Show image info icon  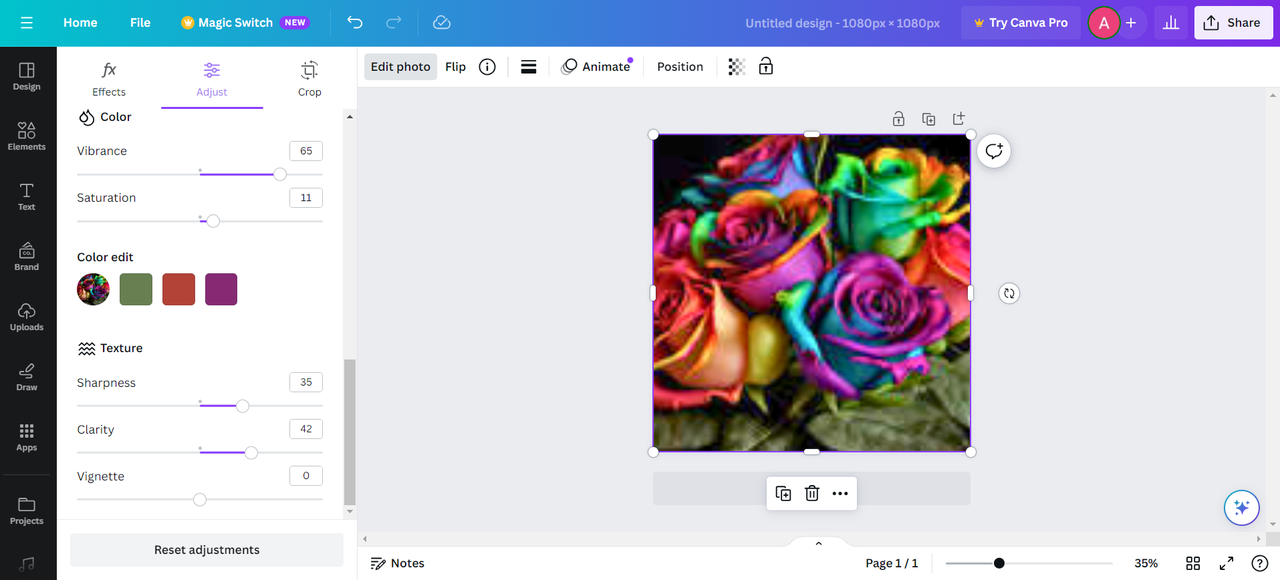(x=487, y=67)
